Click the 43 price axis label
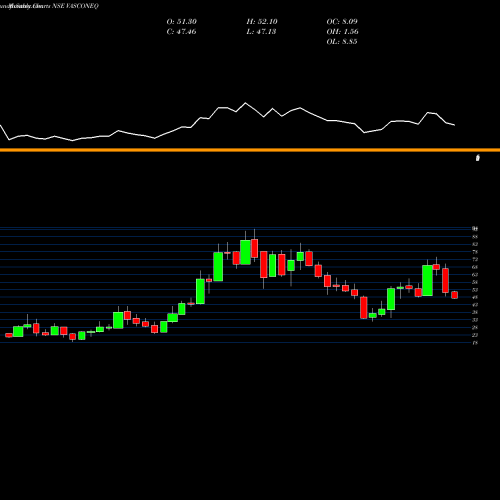The image size is (500, 500). coord(475,305)
